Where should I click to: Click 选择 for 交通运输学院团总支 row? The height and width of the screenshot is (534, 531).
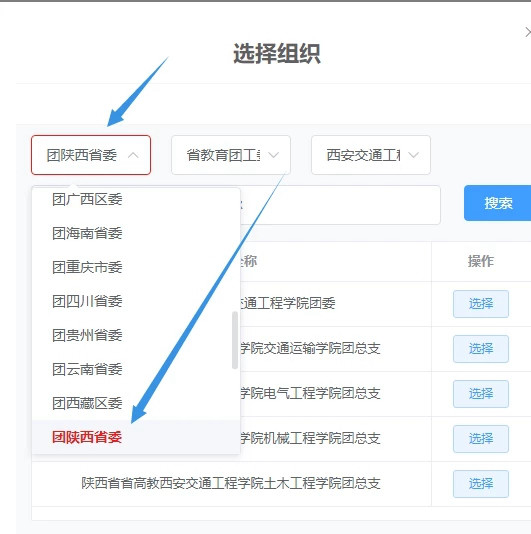click(481, 349)
